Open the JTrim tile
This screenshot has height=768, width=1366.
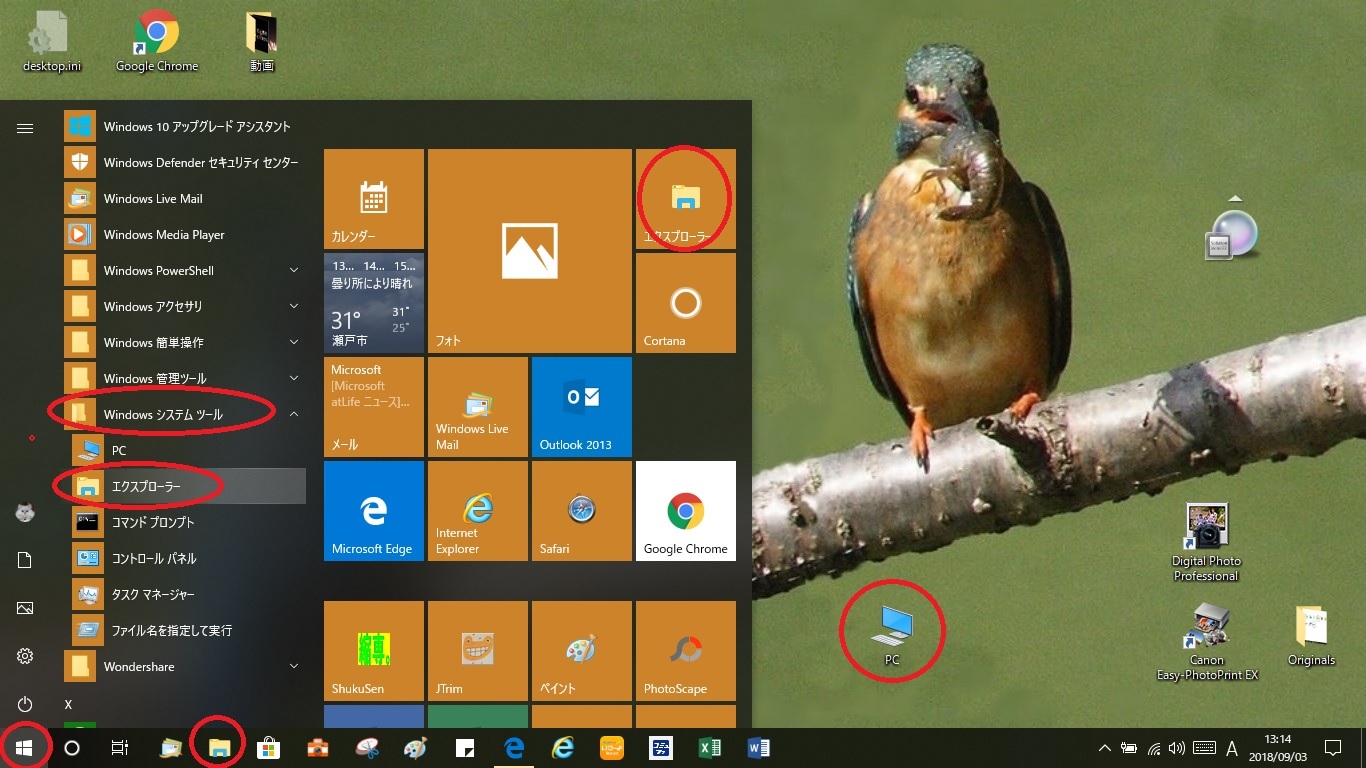478,651
